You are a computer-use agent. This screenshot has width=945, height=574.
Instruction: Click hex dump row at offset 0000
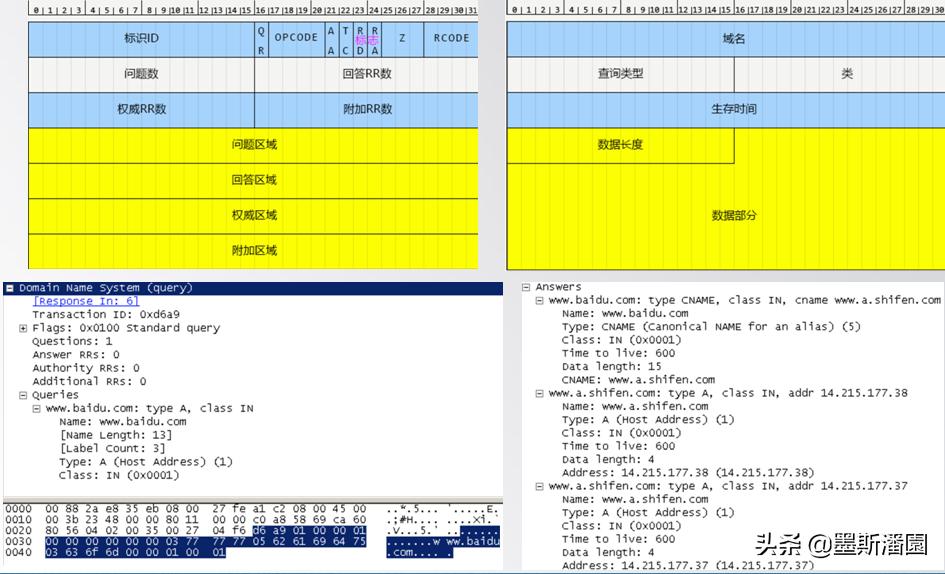coord(253,509)
